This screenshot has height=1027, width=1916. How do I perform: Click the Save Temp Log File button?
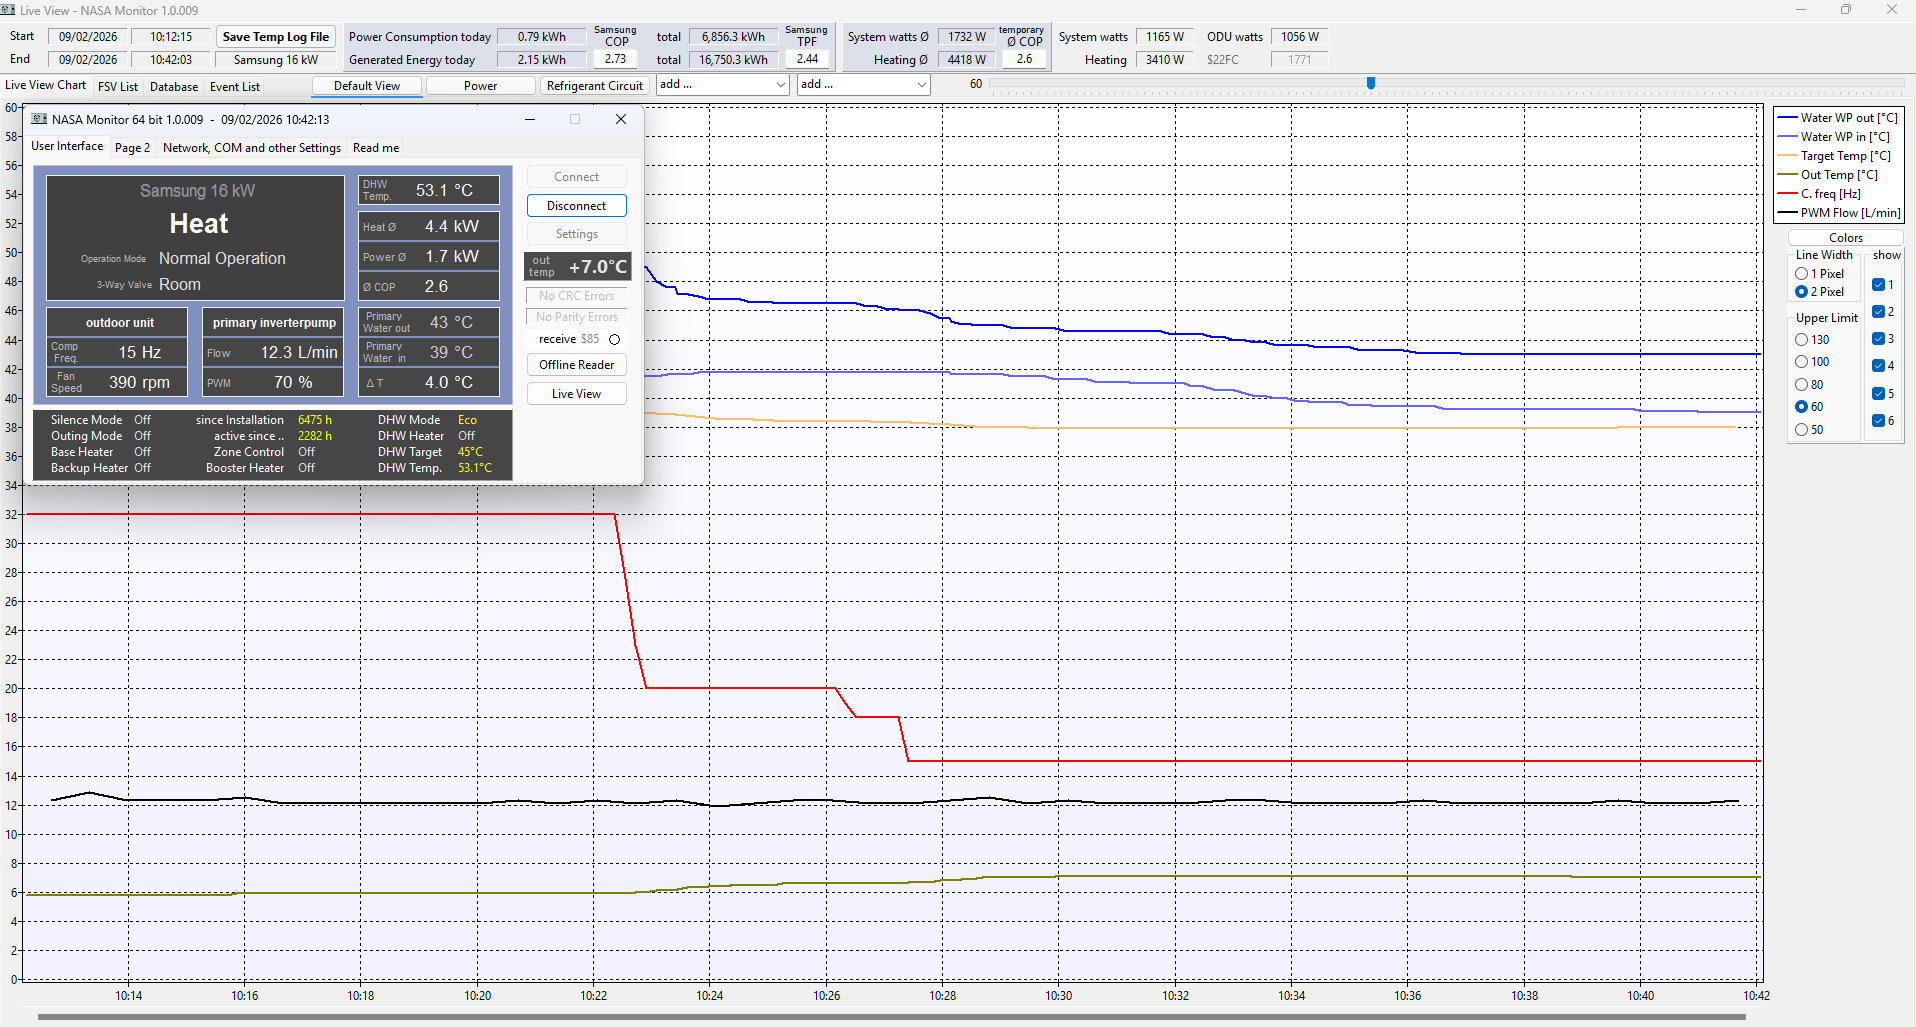point(275,37)
